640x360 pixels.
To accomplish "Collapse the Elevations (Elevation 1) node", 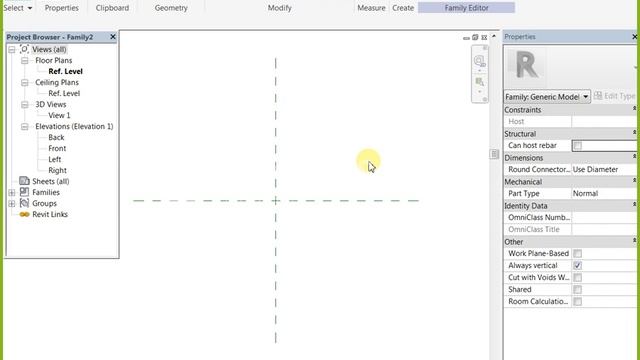I will (25, 127).
